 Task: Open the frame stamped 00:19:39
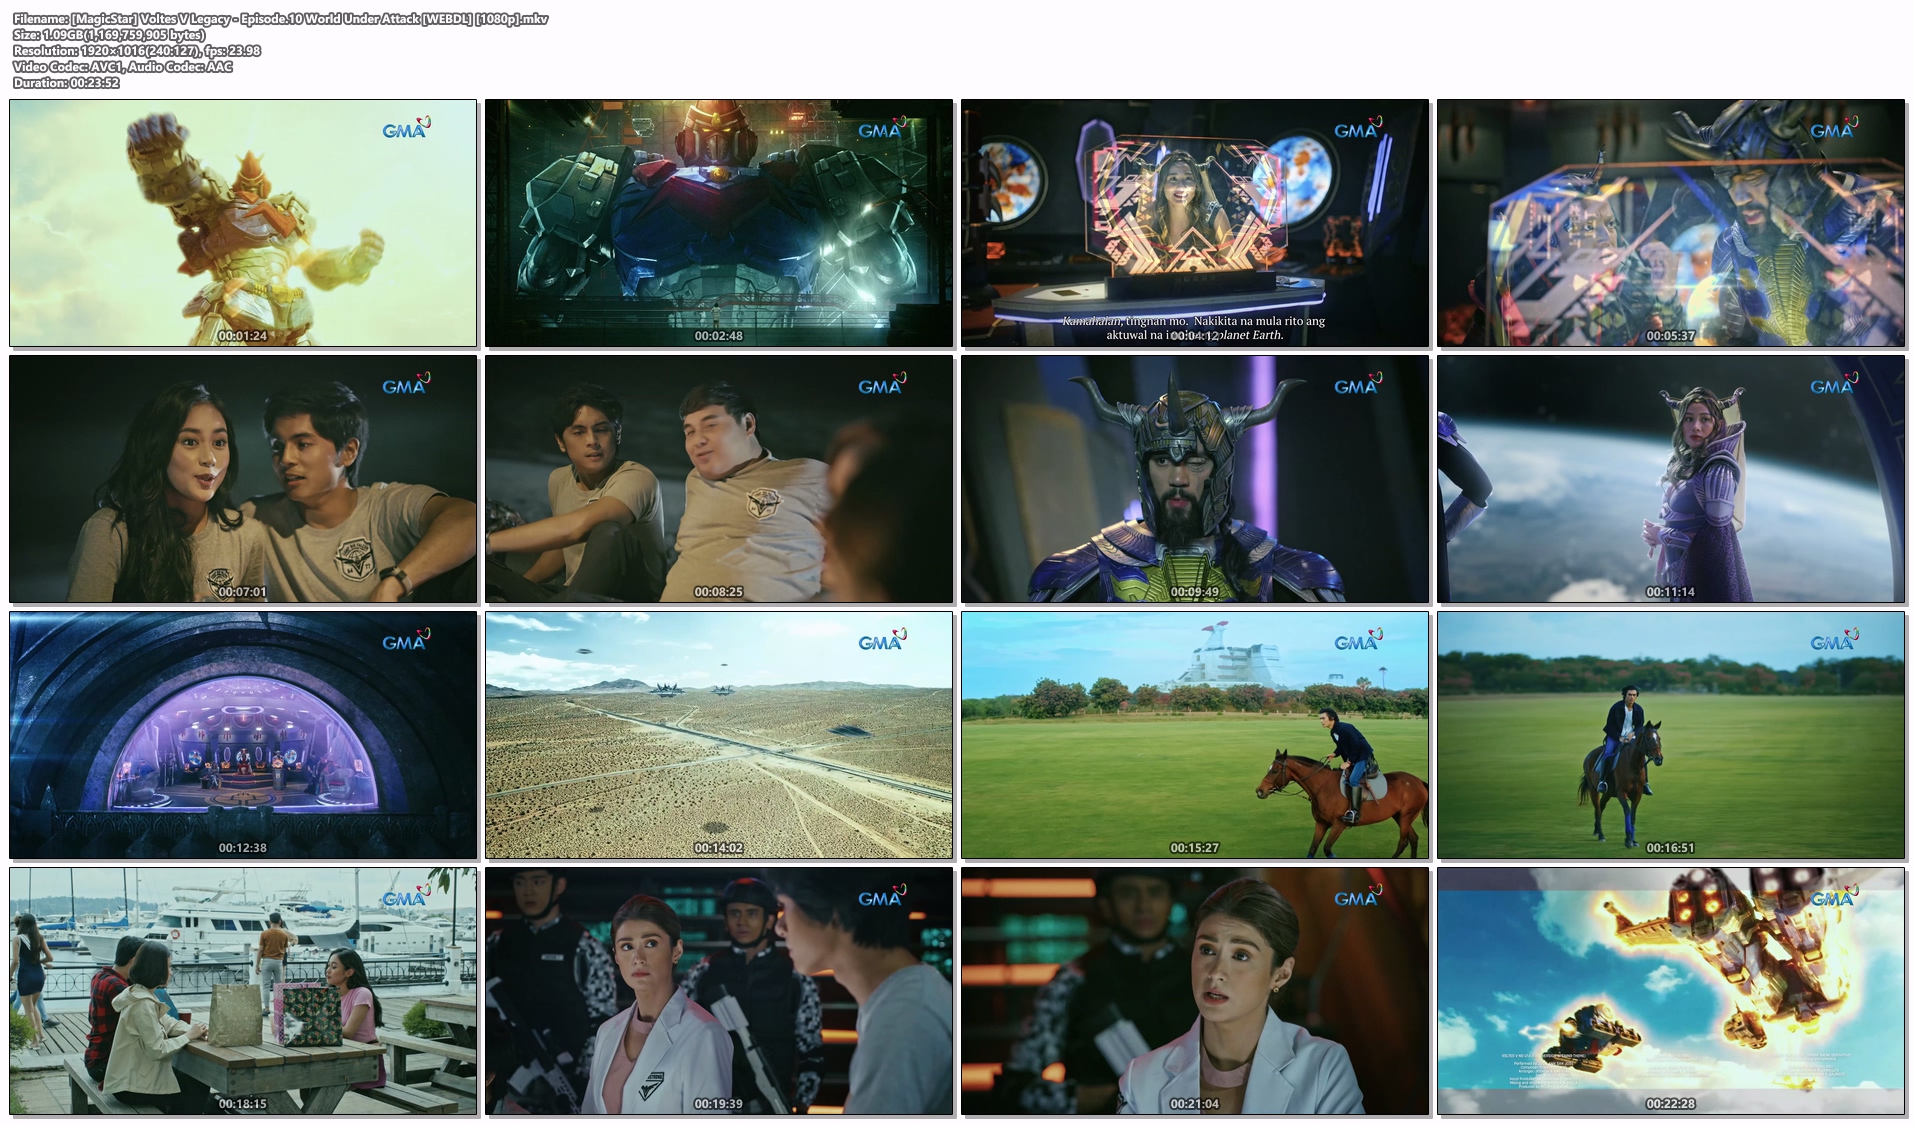tap(719, 991)
